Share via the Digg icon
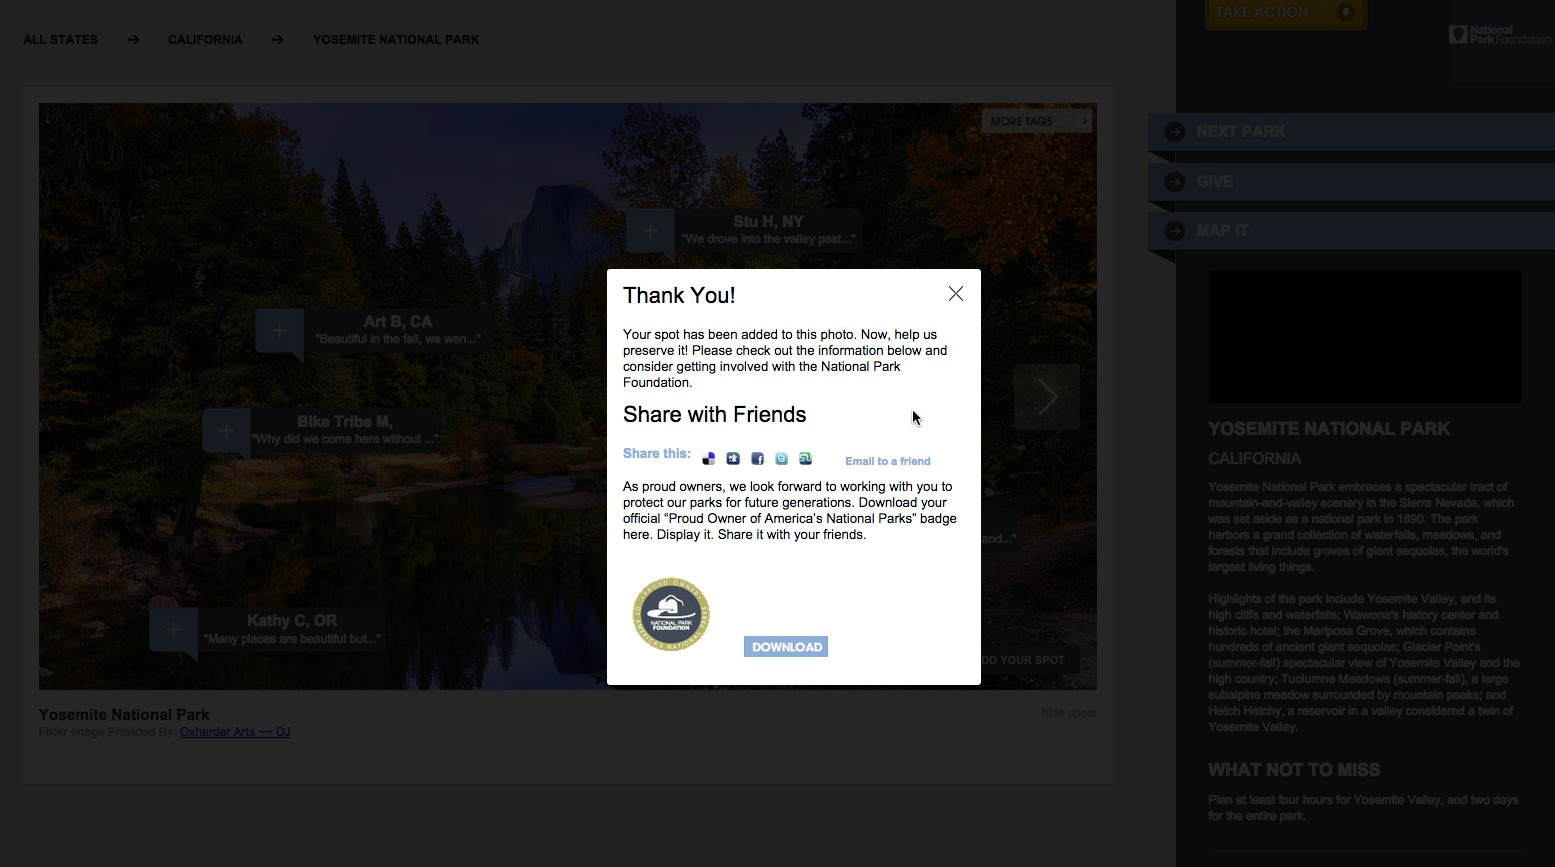Viewport: 1555px width, 867px height. [x=733, y=459]
